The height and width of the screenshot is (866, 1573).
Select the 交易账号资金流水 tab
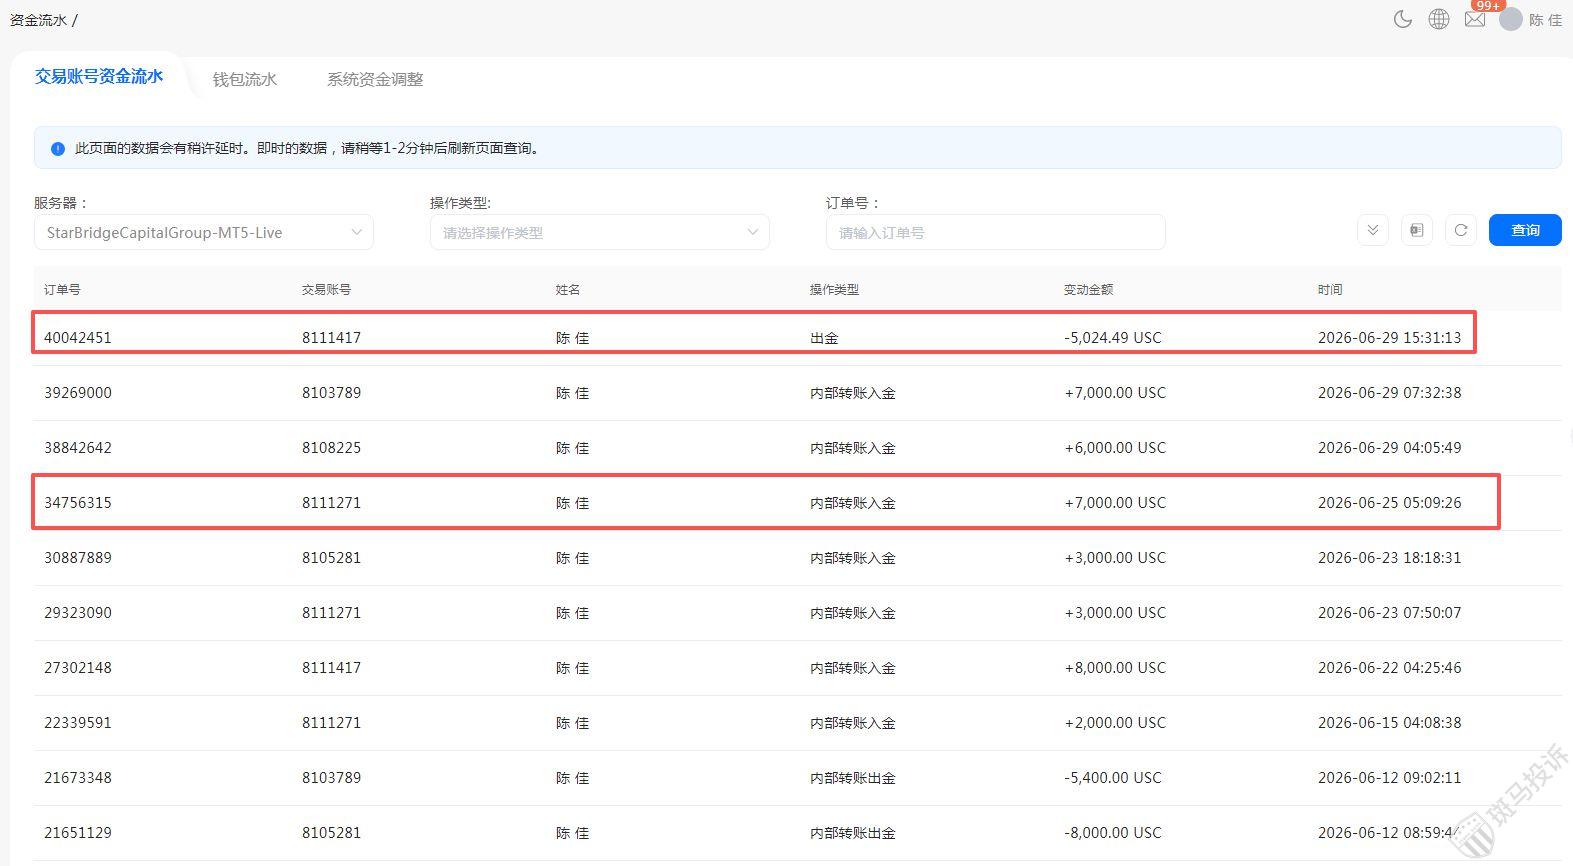99,76
